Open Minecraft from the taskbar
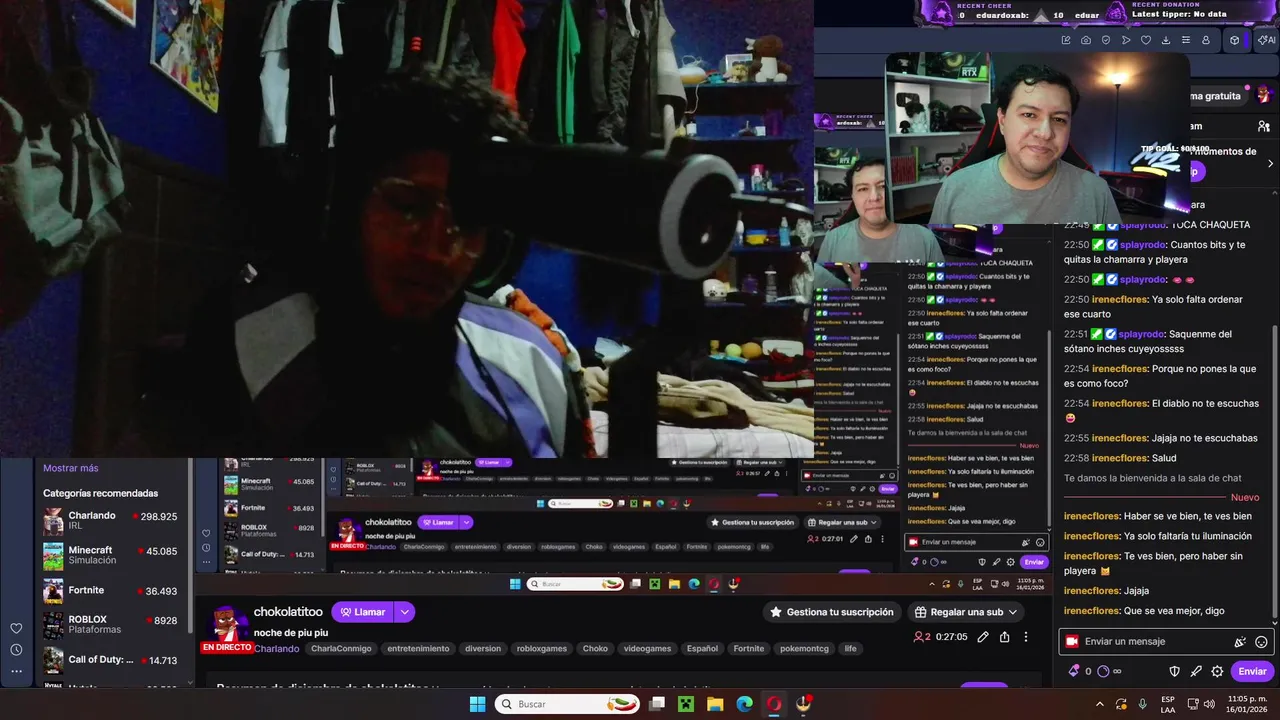Viewport: 1280px width, 720px height. tap(686, 704)
